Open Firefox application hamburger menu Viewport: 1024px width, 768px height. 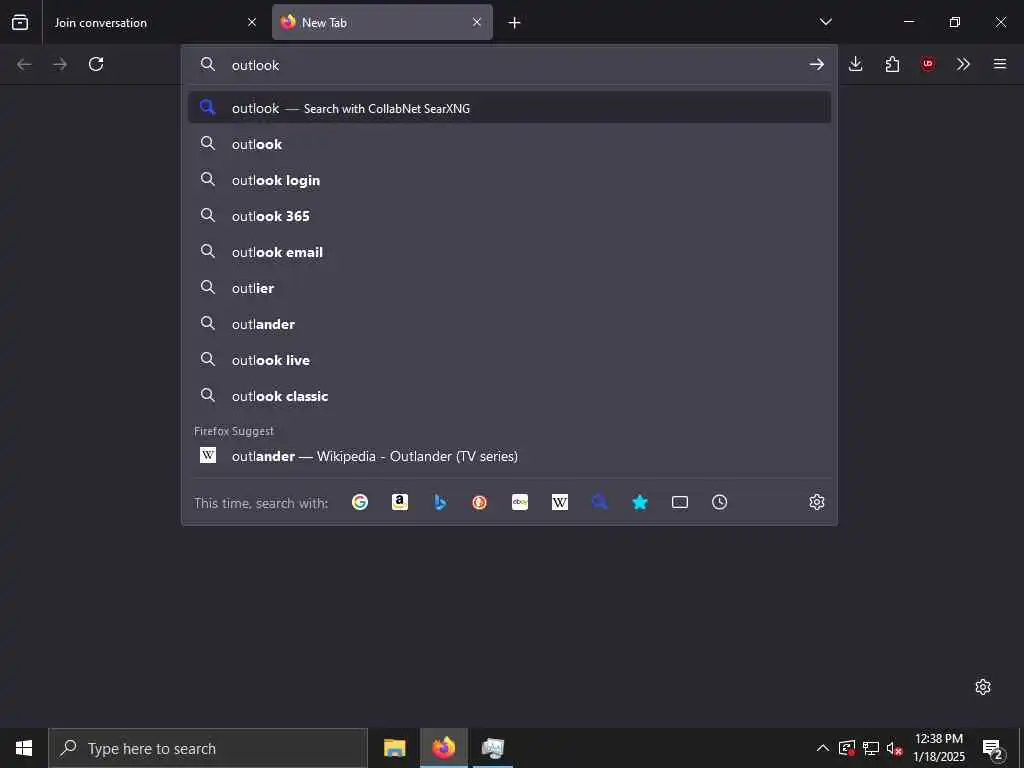pos(1000,64)
